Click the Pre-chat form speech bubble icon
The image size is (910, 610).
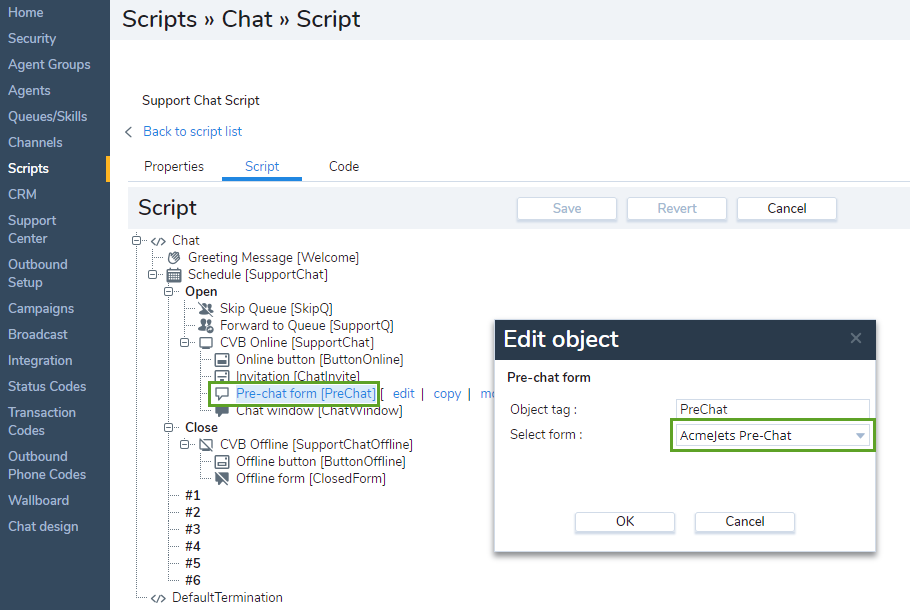point(222,394)
